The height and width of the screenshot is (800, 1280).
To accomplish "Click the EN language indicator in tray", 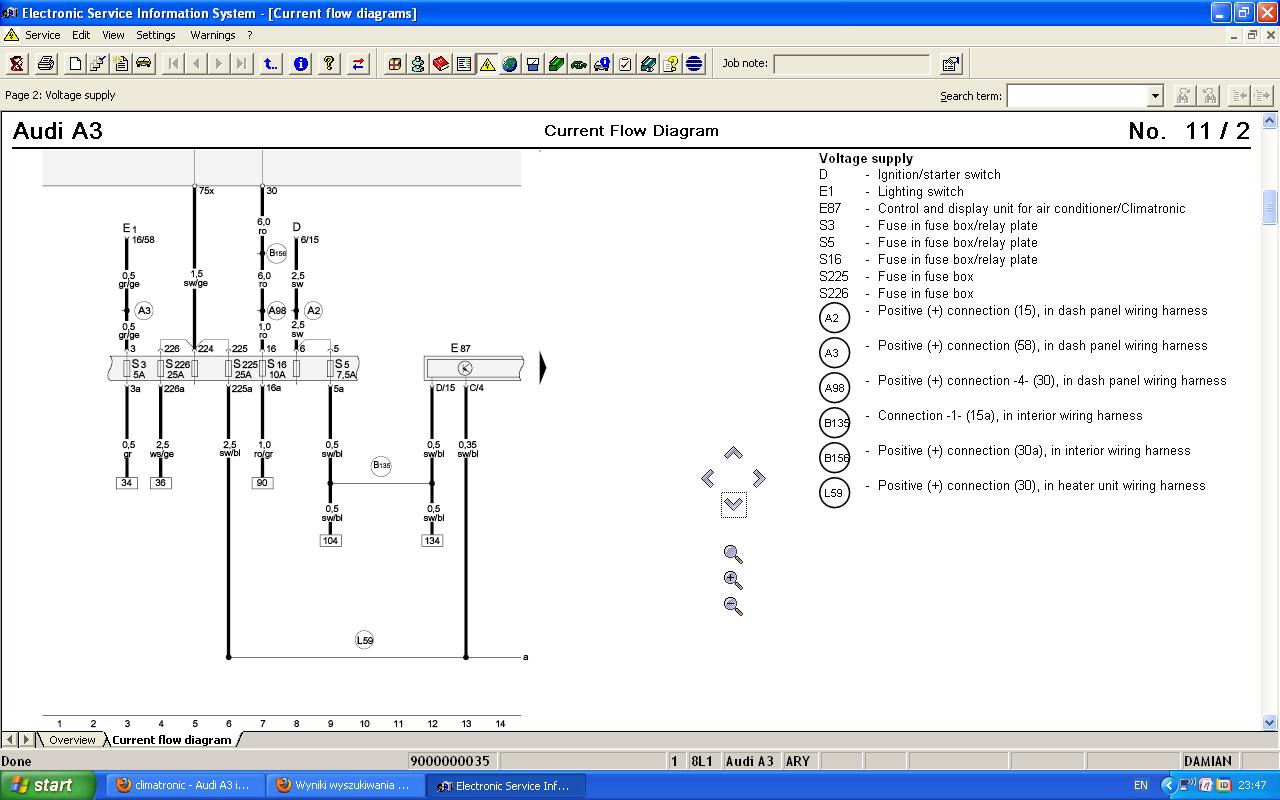I will tap(1141, 786).
